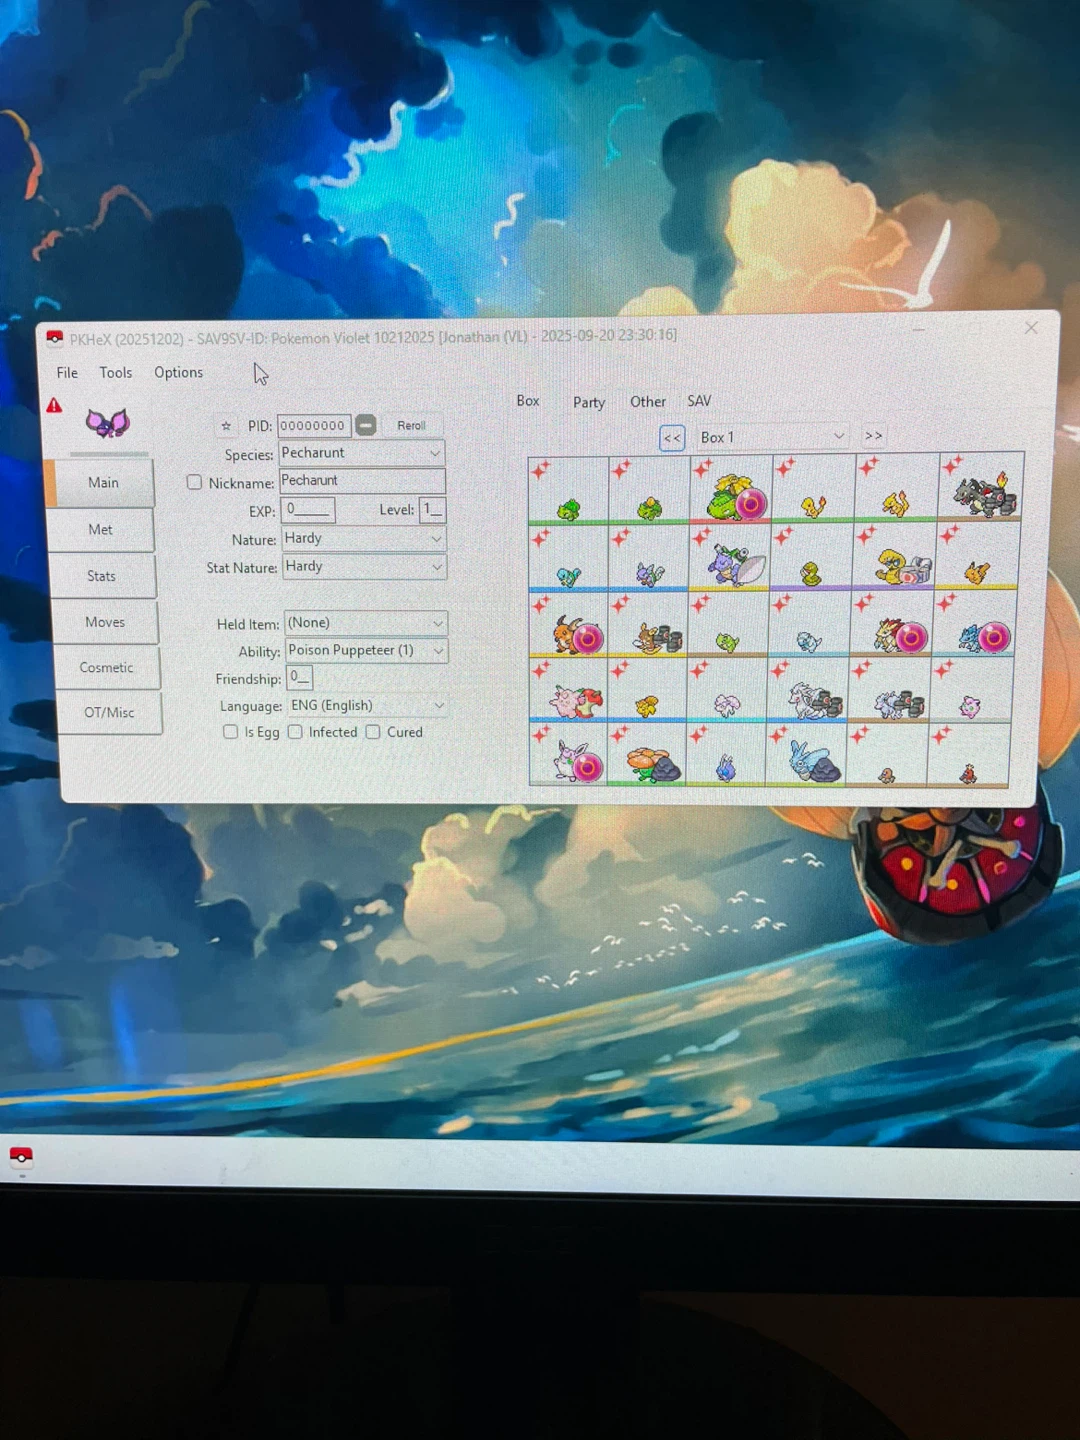Select the Charizard slot in Box 1
Image resolution: width=1080 pixels, height=1440 pixels.
click(x=981, y=492)
